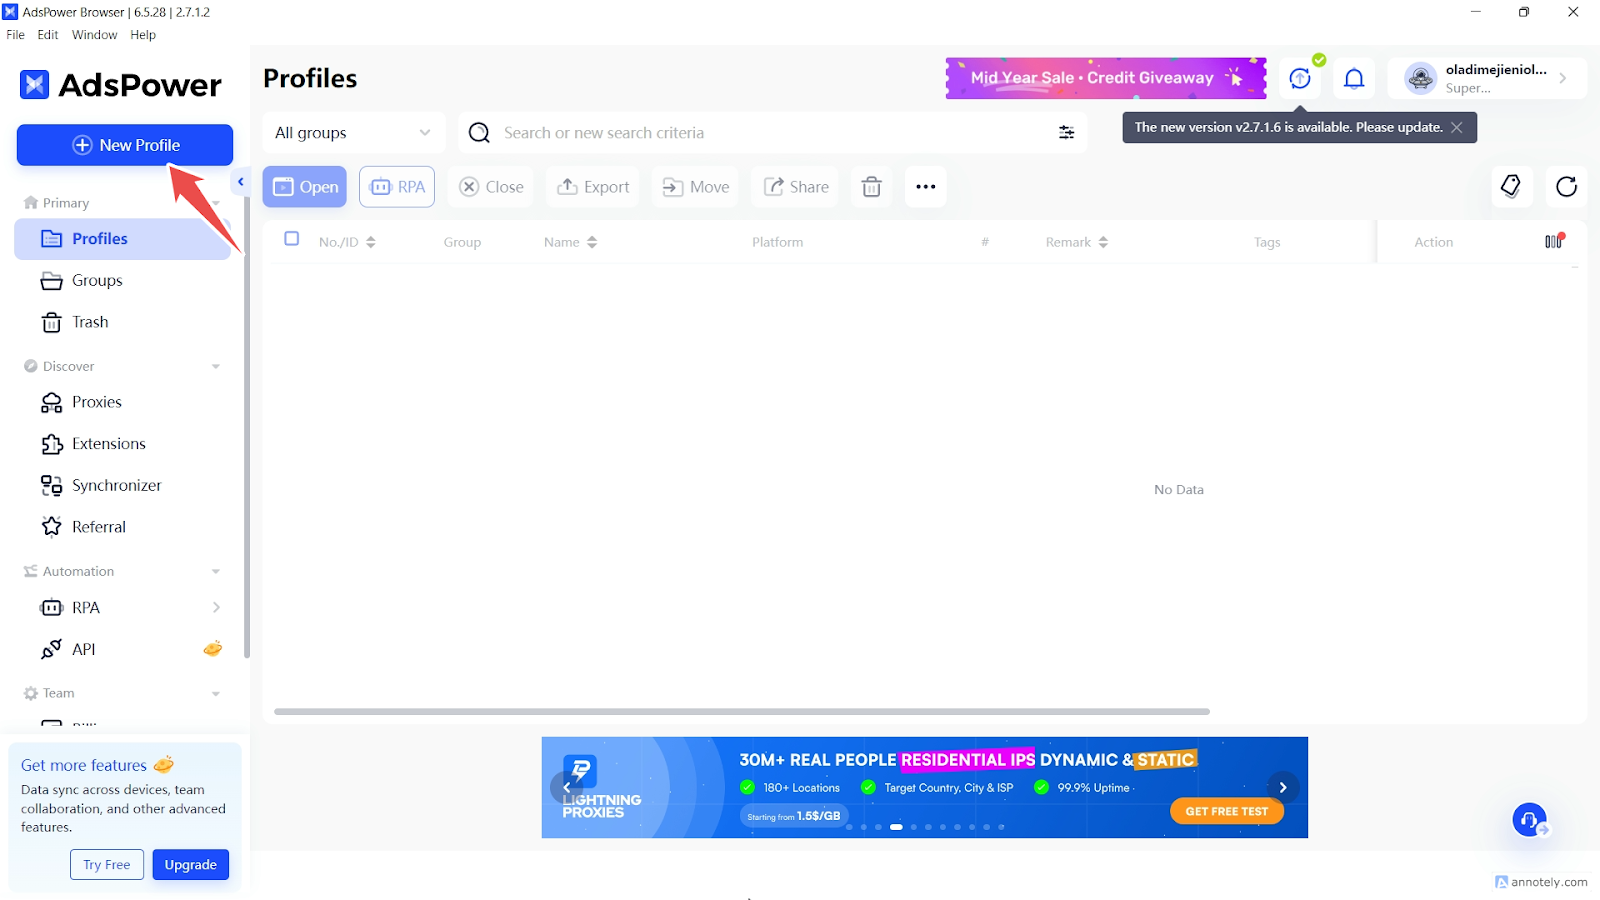Viewport: 1600px width, 900px height.
Task: Open the All groups dropdown
Action: click(354, 133)
